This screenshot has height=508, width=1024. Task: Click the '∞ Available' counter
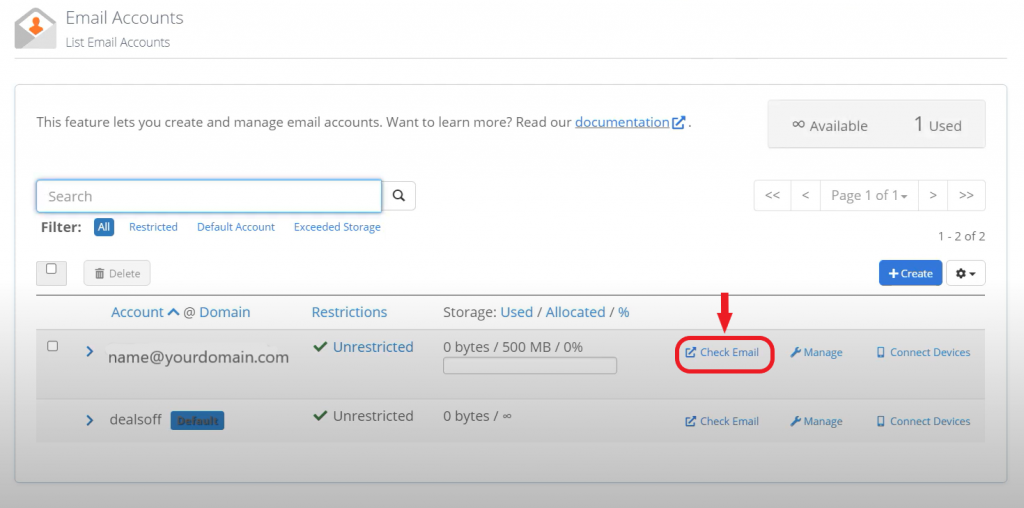coord(829,125)
